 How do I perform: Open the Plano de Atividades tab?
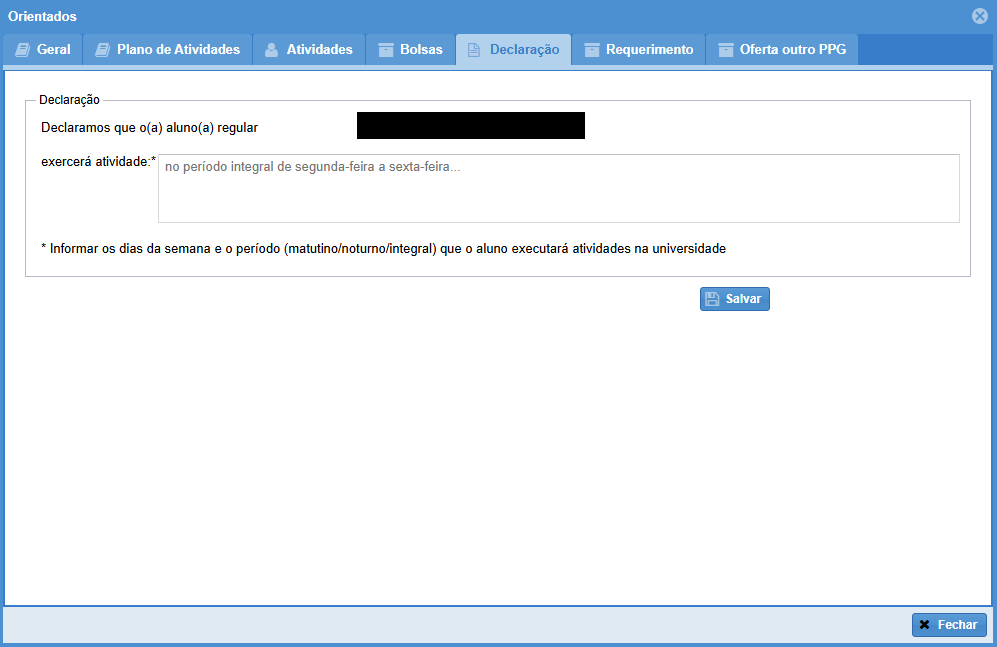coord(178,50)
